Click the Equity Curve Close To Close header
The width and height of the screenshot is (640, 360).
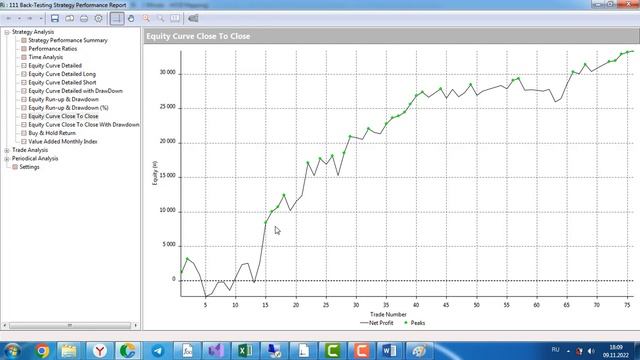click(x=198, y=36)
